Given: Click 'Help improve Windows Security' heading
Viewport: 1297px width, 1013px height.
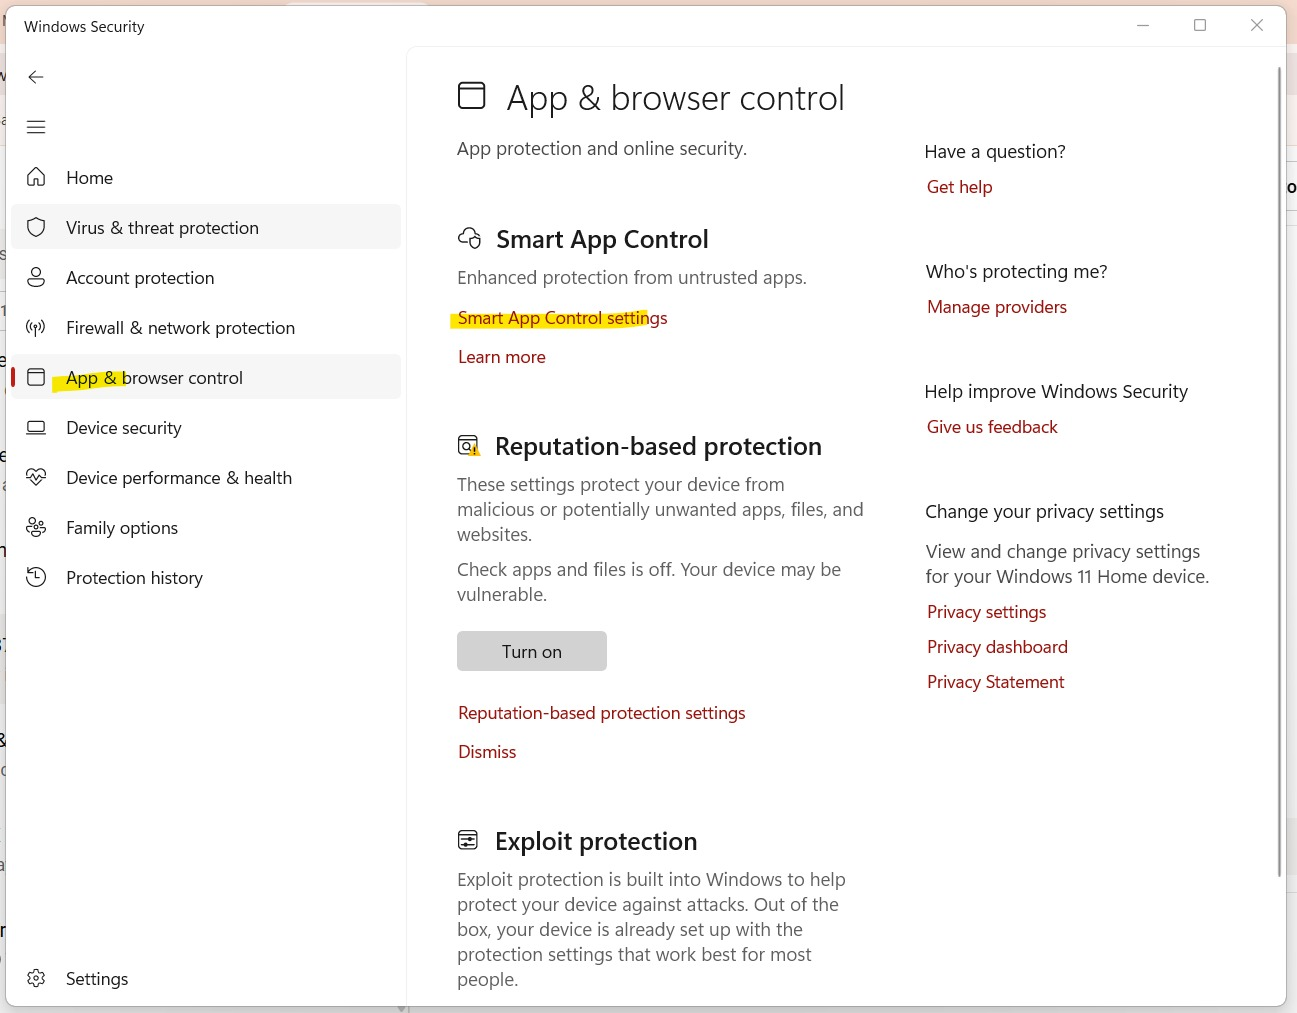Looking at the screenshot, I should (1056, 391).
